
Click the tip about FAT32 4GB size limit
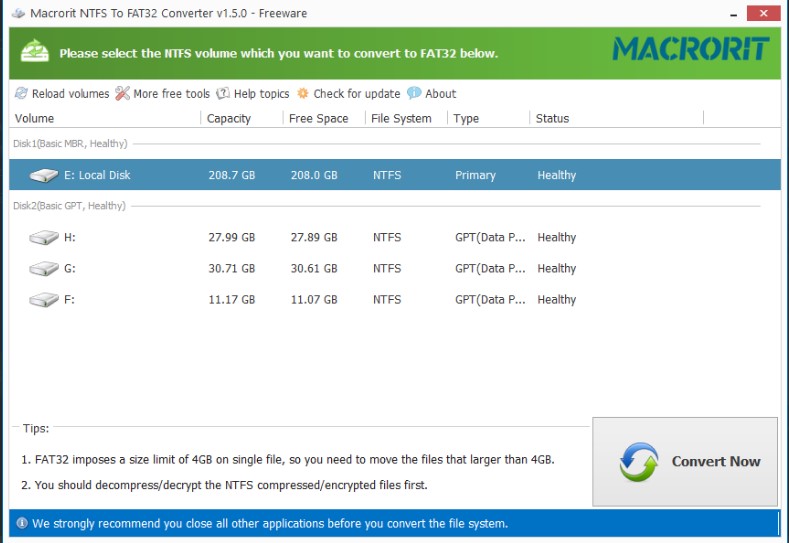click(287, 459)
